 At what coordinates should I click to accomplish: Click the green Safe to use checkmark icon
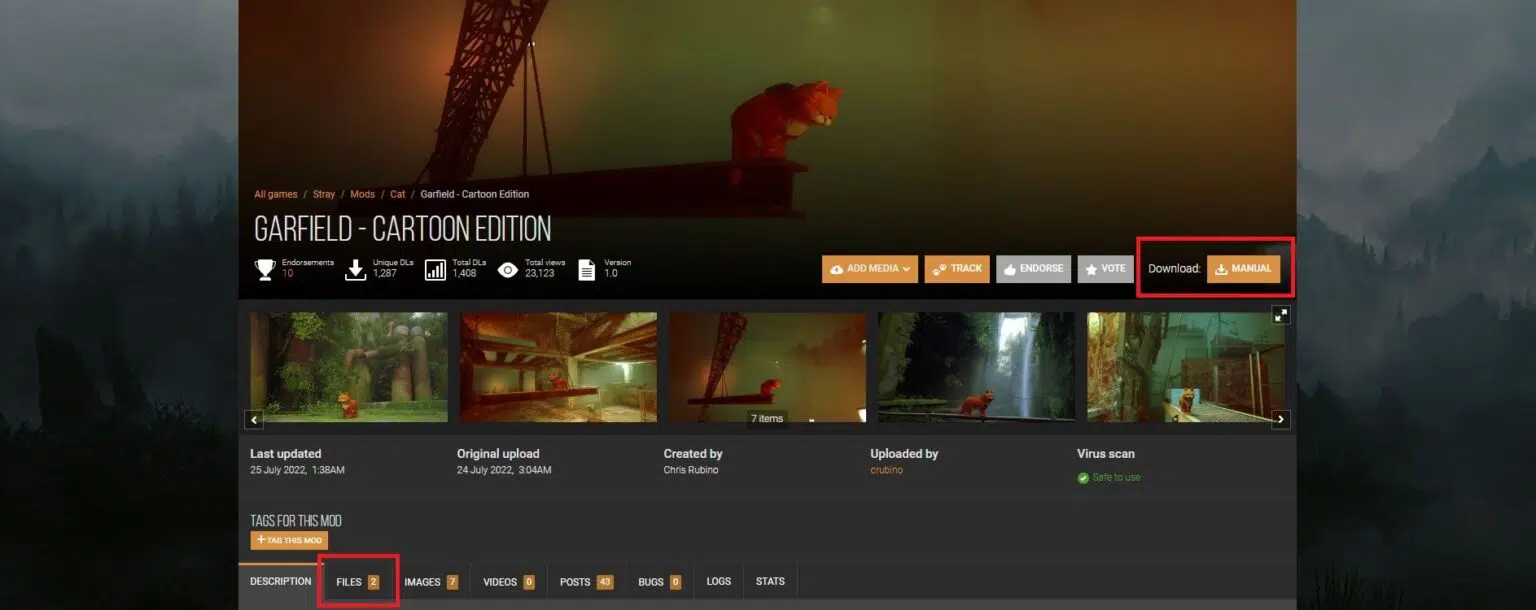1083,478
